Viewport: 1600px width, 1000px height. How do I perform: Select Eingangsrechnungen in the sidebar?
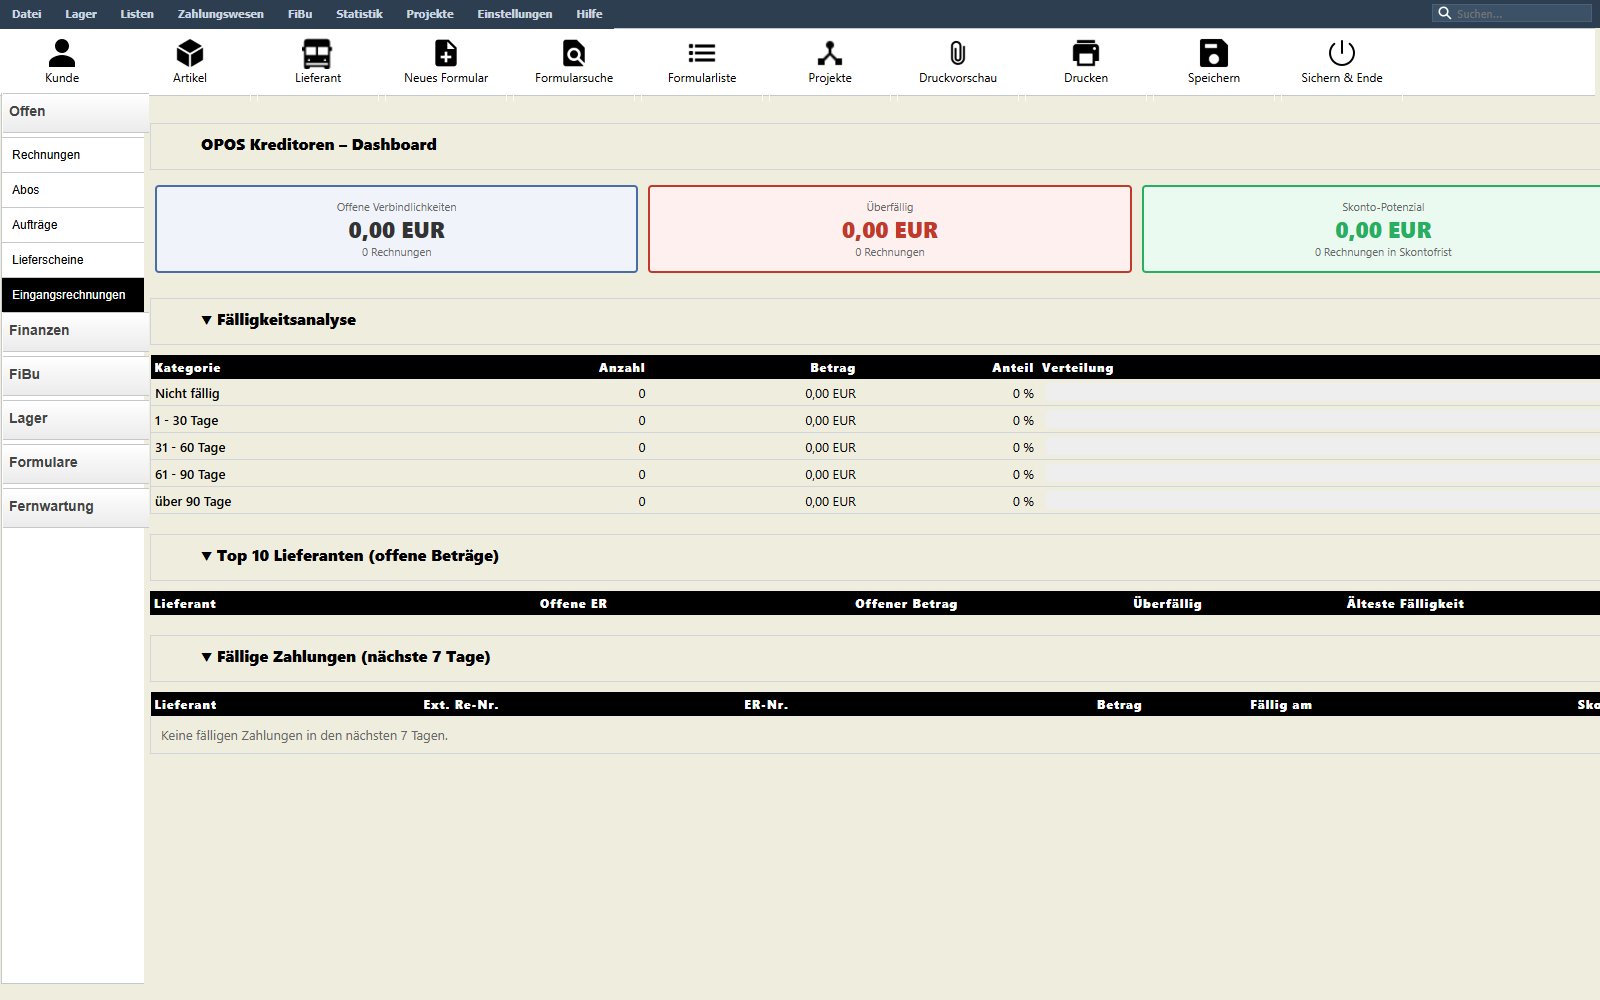coord(73,295)
